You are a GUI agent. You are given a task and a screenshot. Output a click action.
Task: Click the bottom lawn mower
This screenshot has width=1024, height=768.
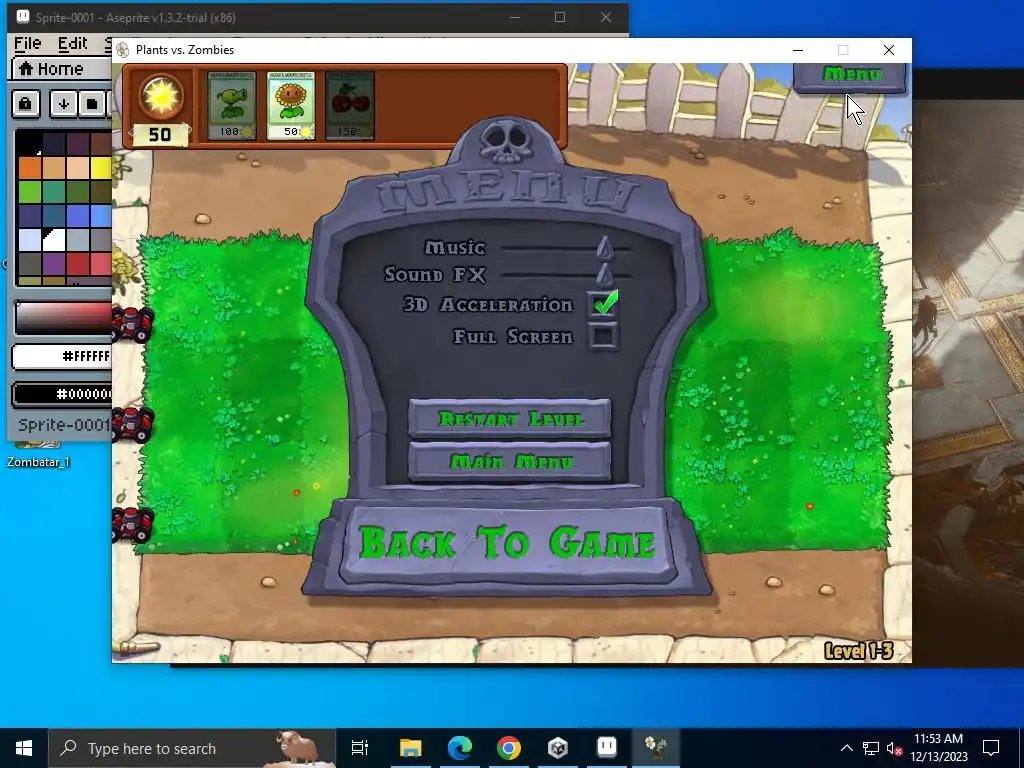pos(132,524)
